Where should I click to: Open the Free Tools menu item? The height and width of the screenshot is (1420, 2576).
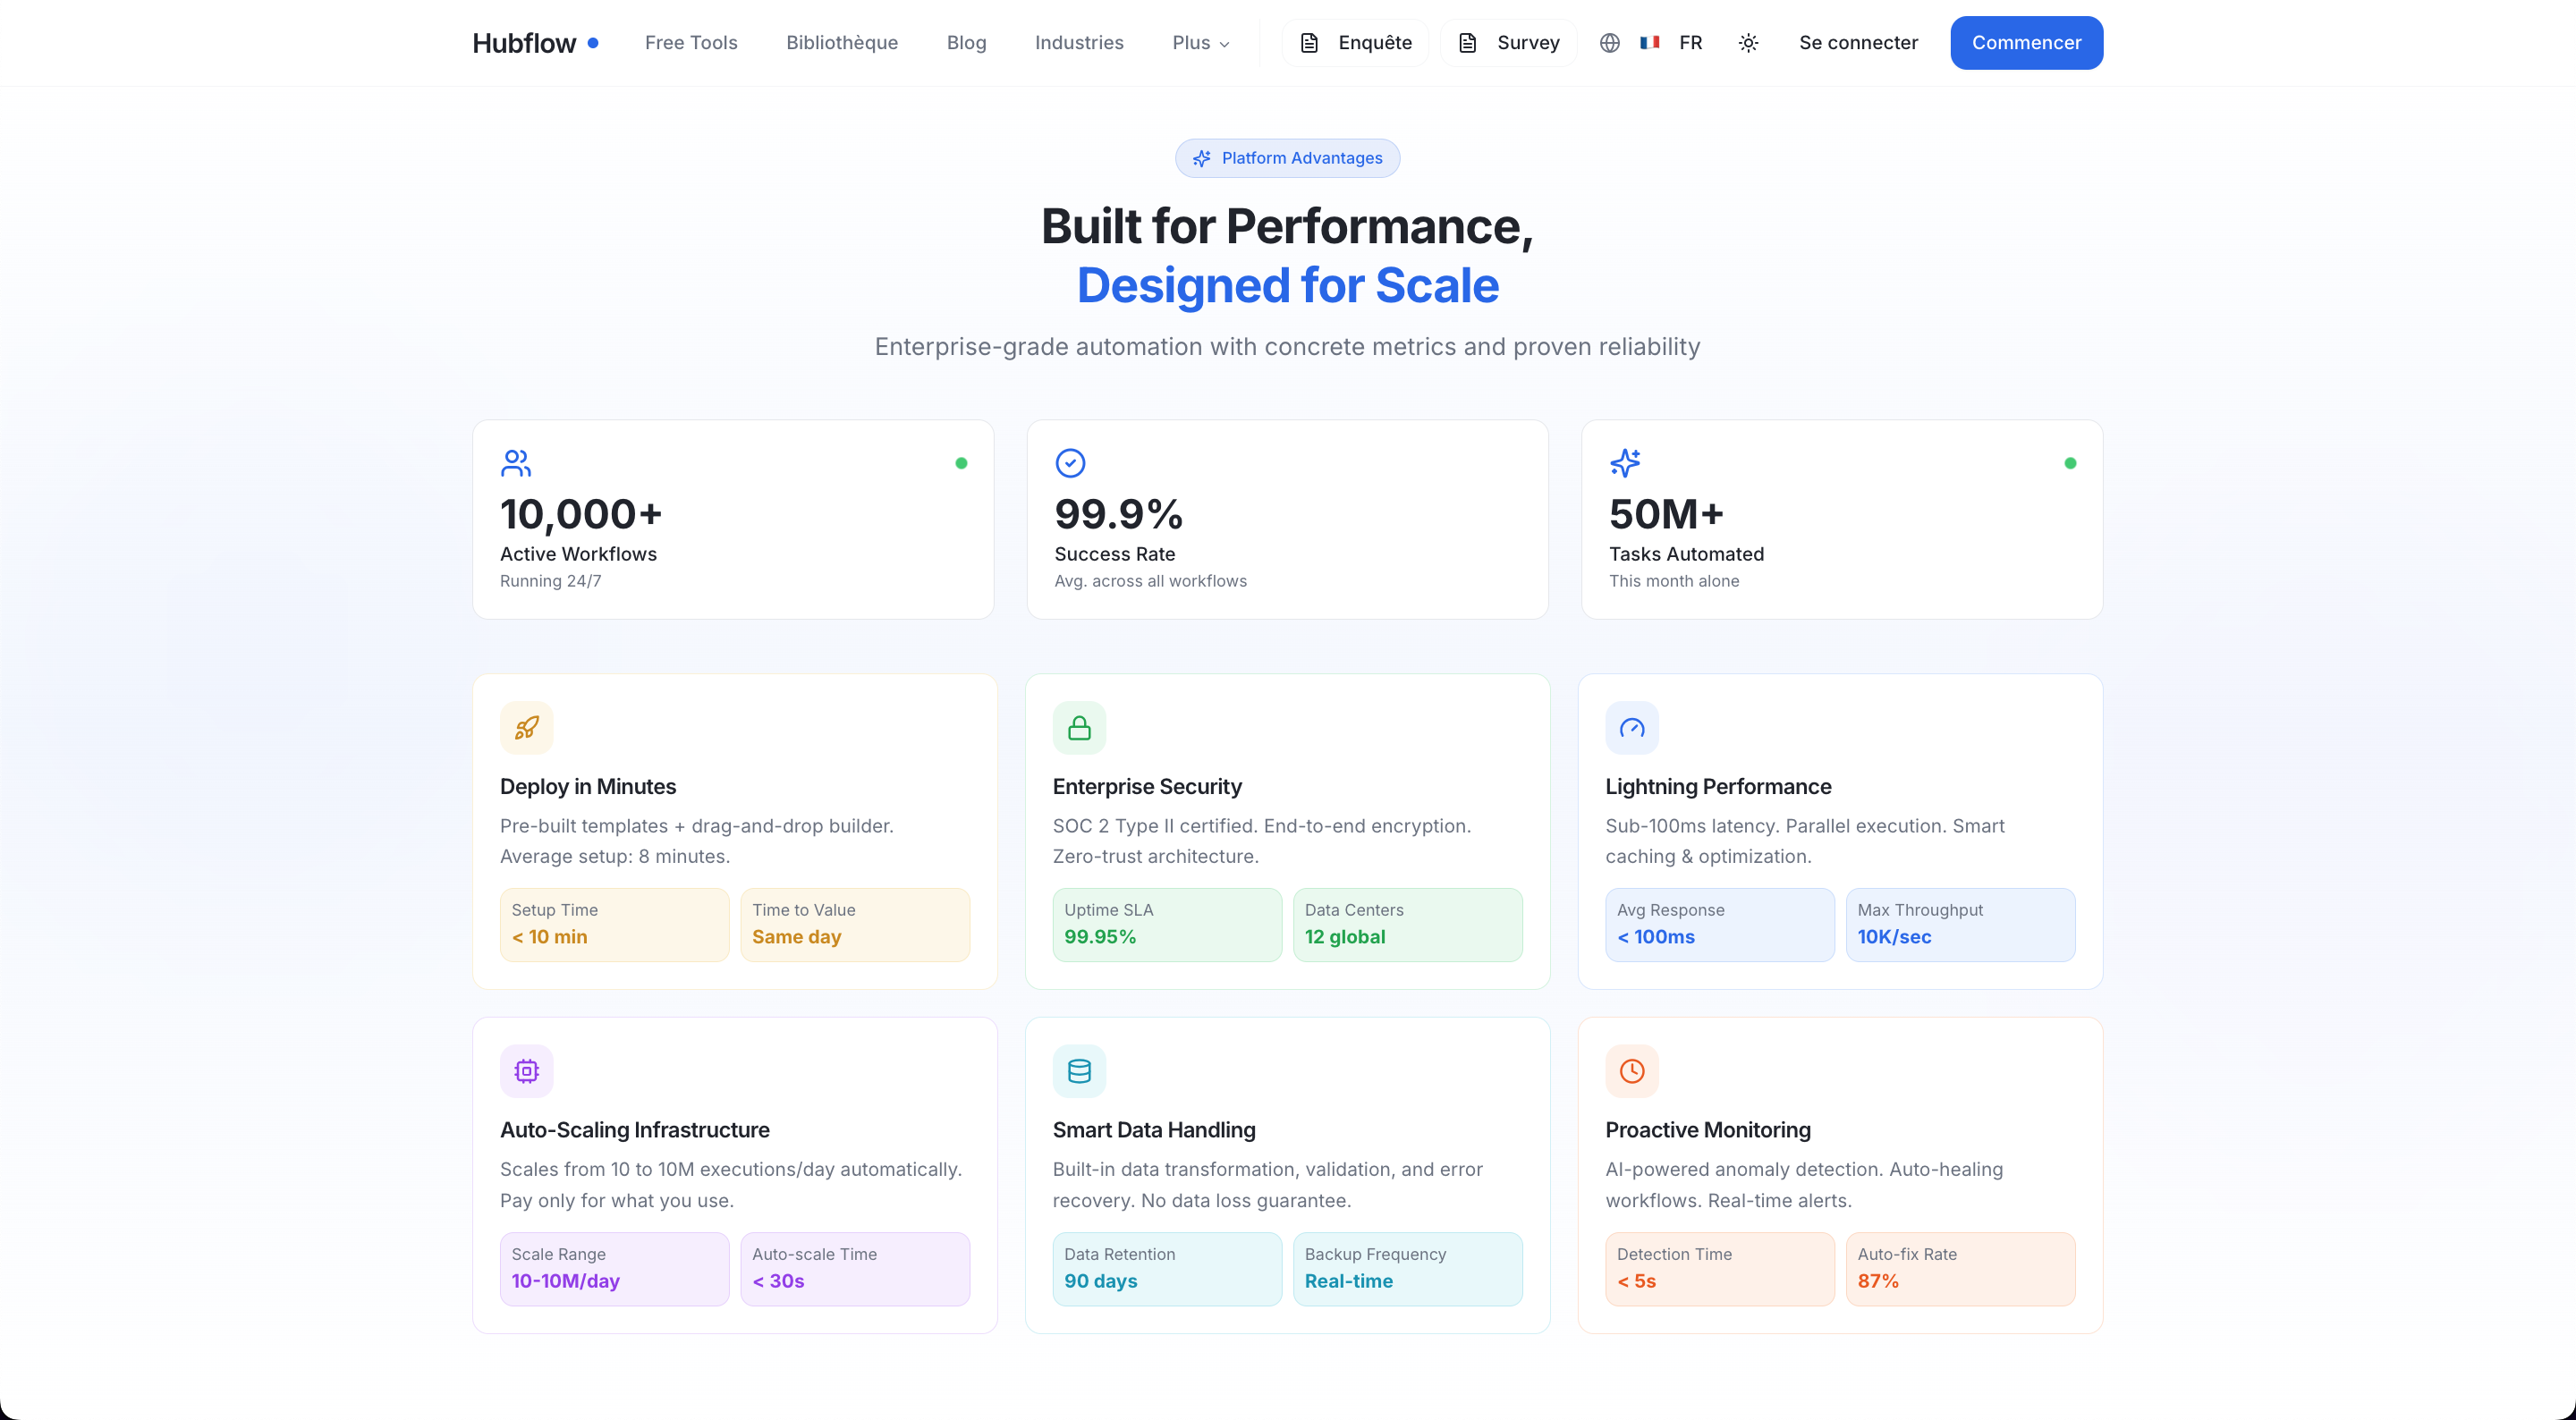690,43
